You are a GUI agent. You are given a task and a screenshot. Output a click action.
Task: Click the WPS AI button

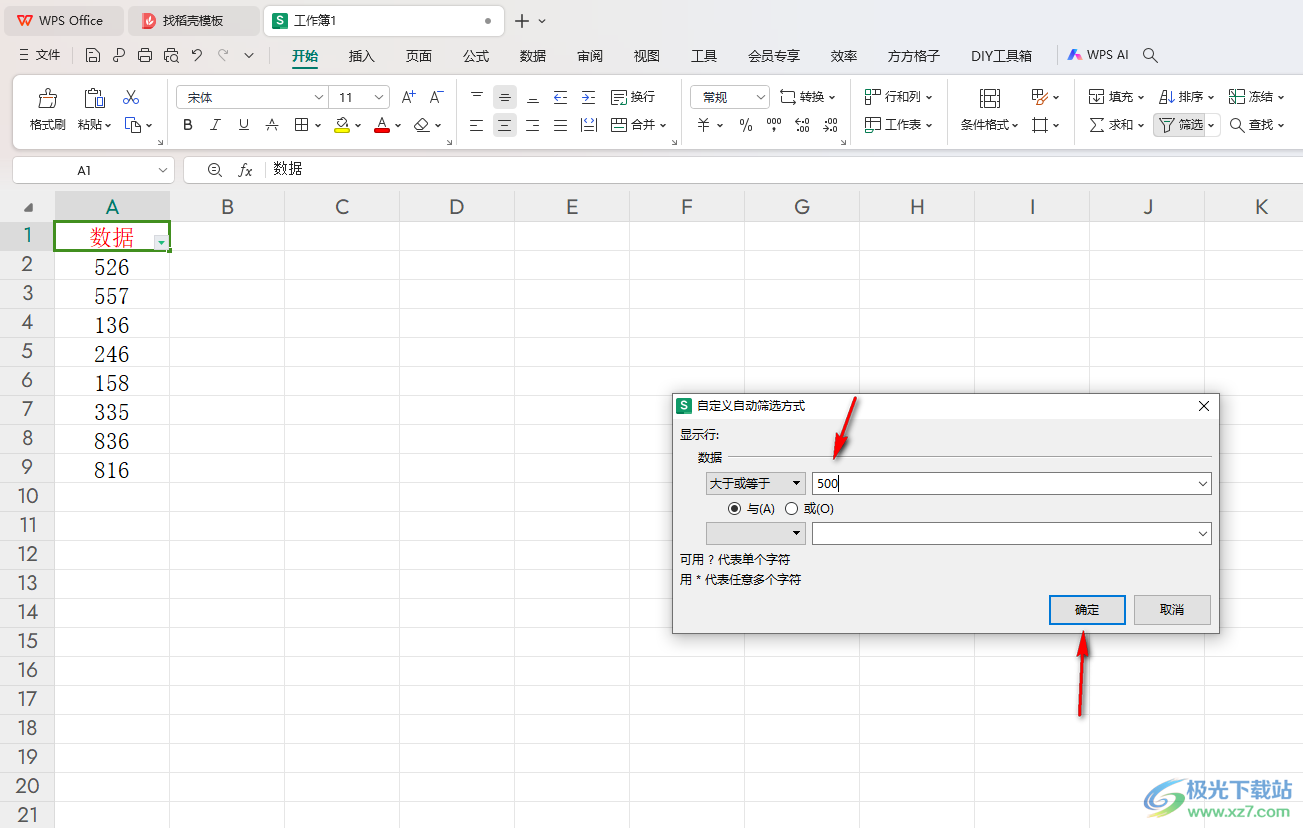[x=1098, y=56]
